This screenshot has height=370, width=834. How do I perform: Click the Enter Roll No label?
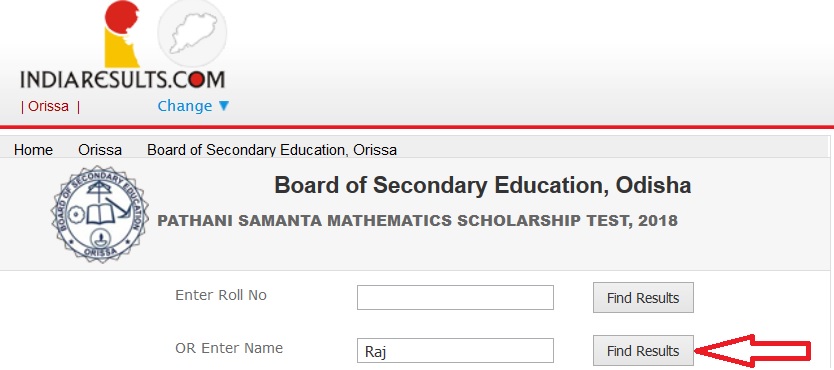(x=221, y=295)
